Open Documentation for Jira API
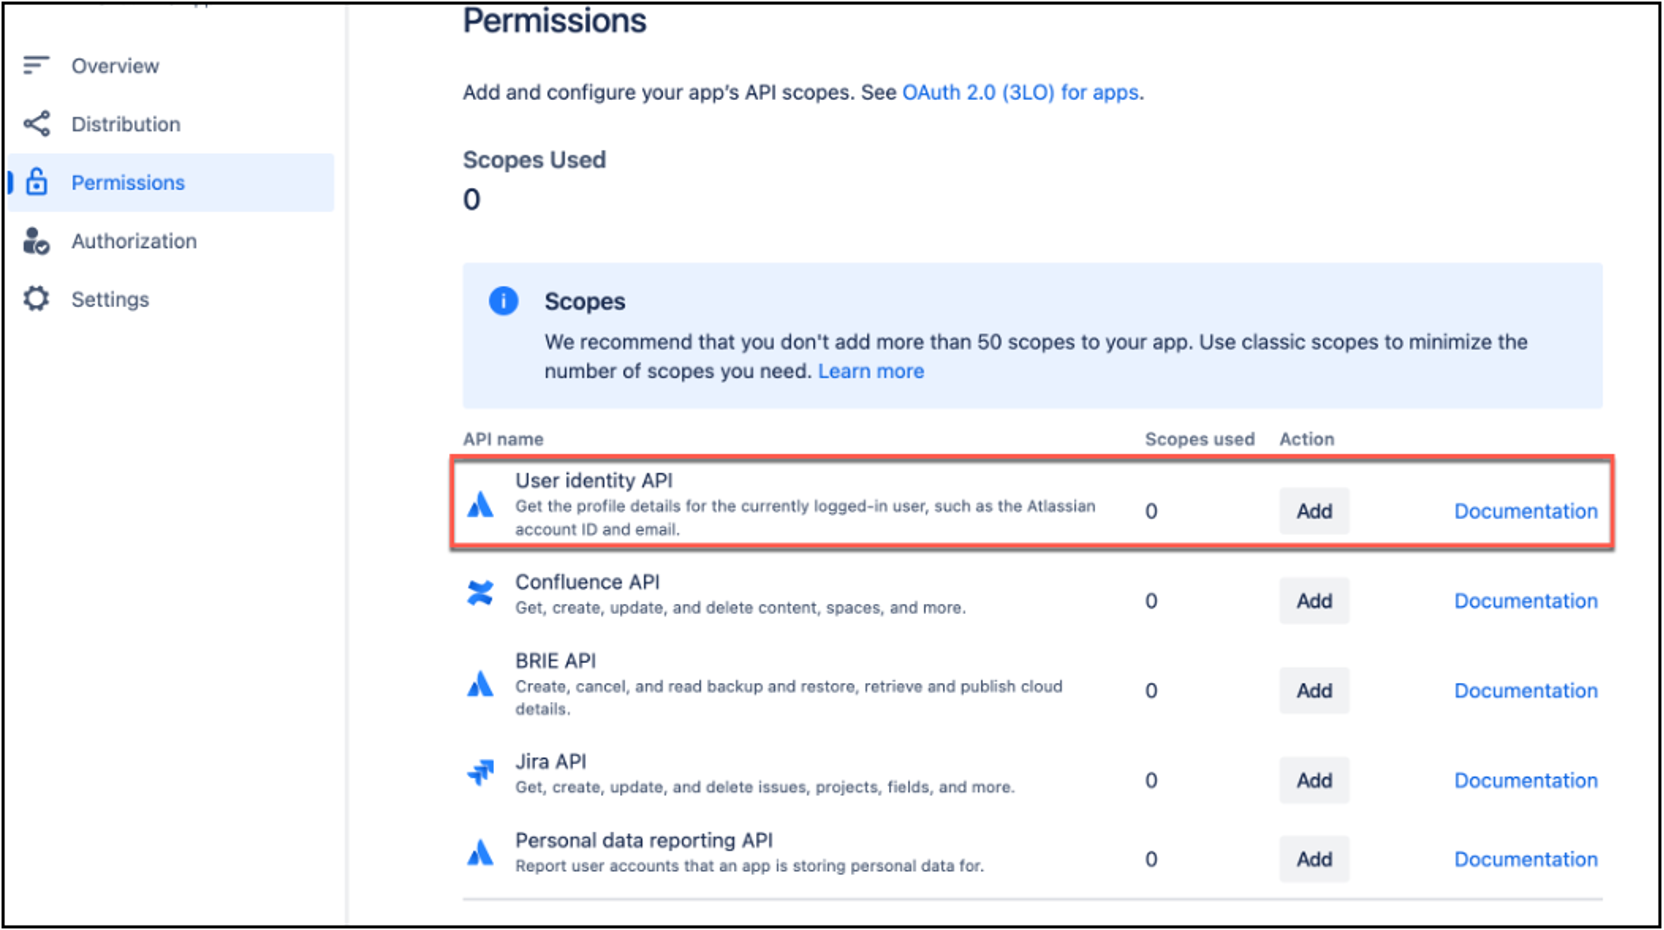Image resolution: width=1664 pixels, height=930 pixels. tap(1525, 781)
